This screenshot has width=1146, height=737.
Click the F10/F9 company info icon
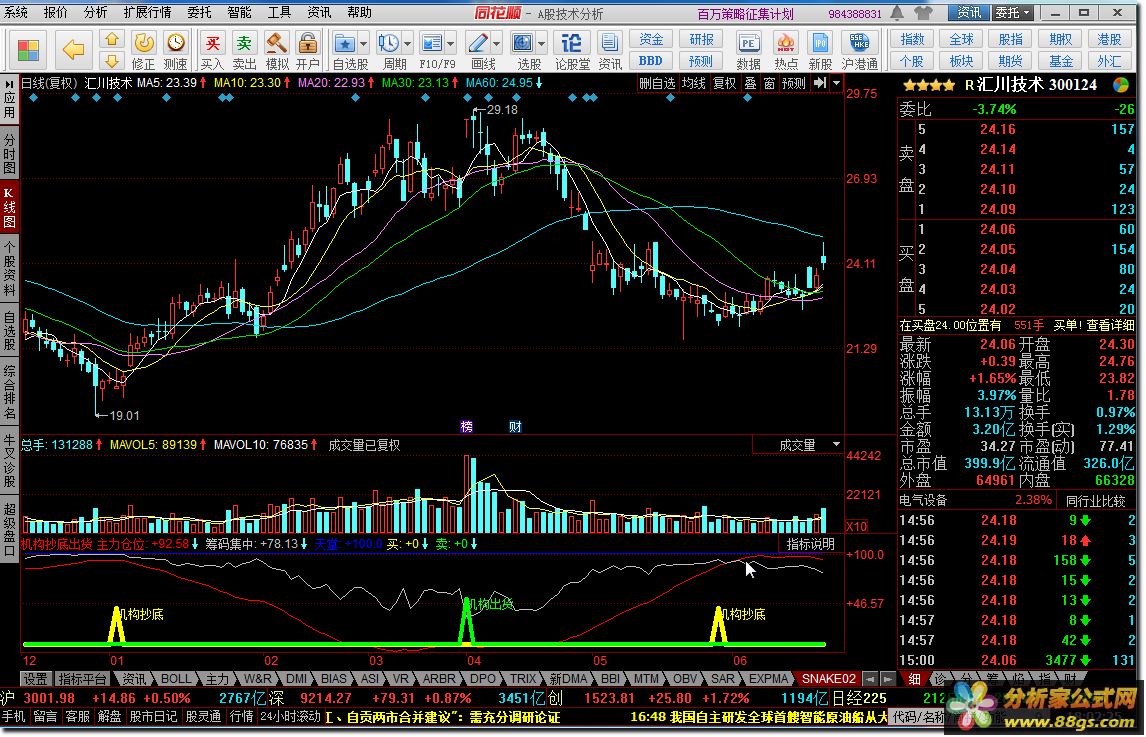[x=433, y=43]
